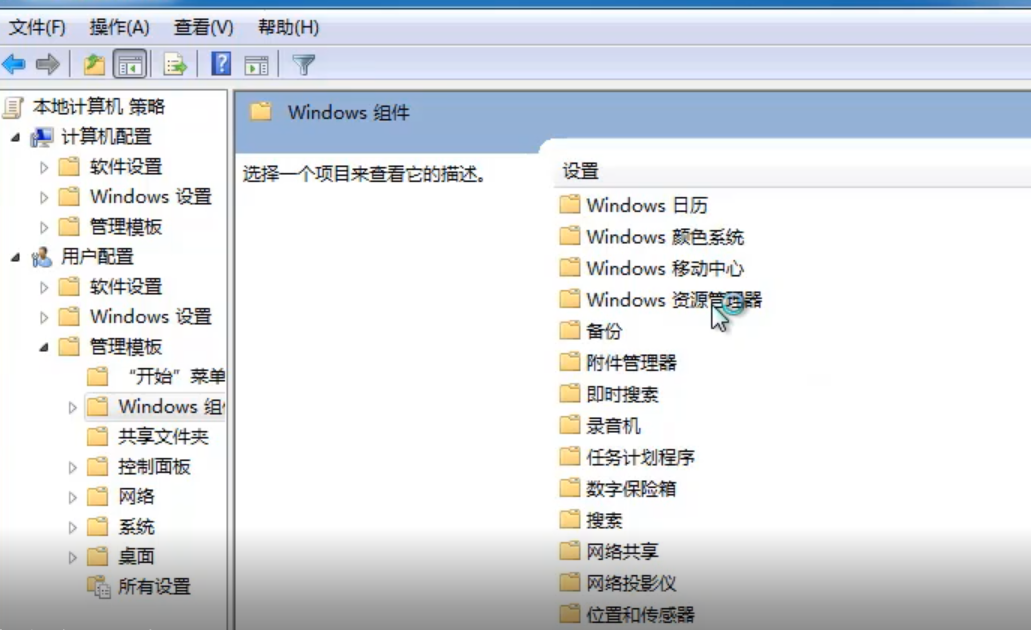Click folder icon beside 任务计划程序
1031x630 pixels.
569,456
